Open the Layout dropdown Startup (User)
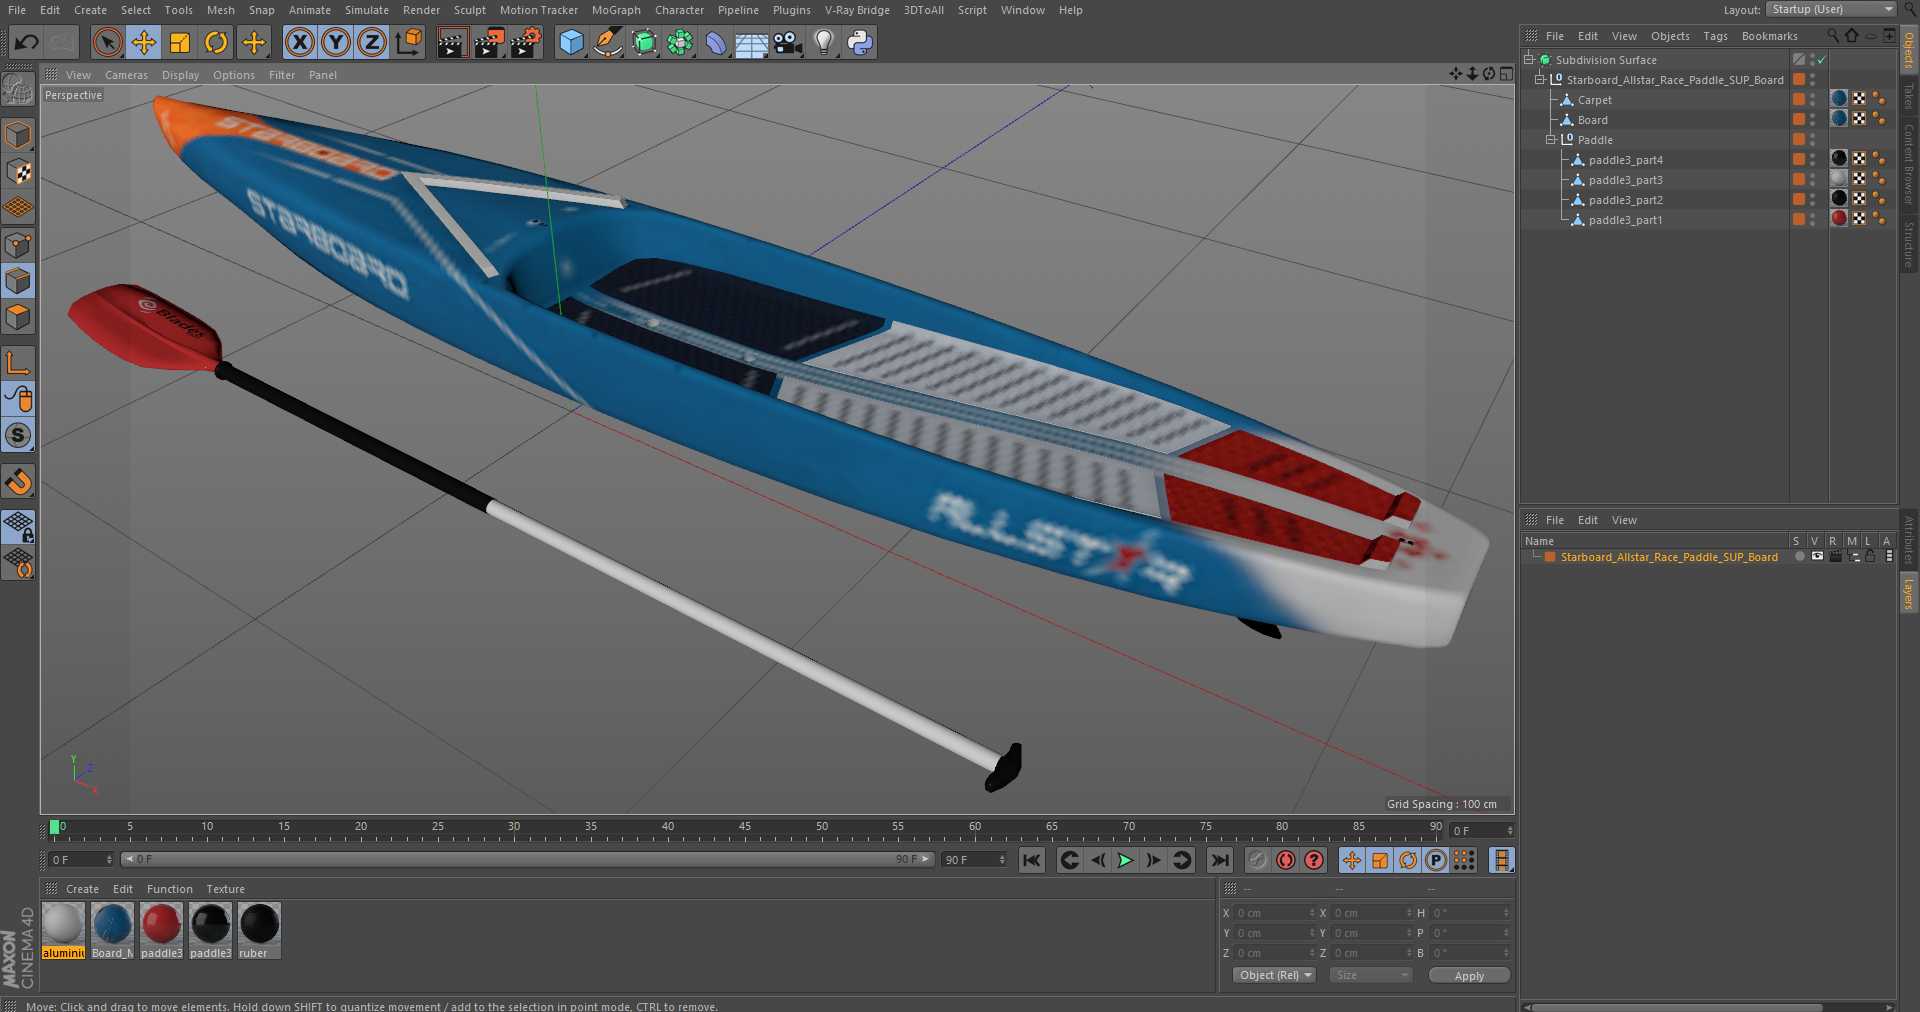This screenshot has width=1920, height=1012. tap(1831, 9)
